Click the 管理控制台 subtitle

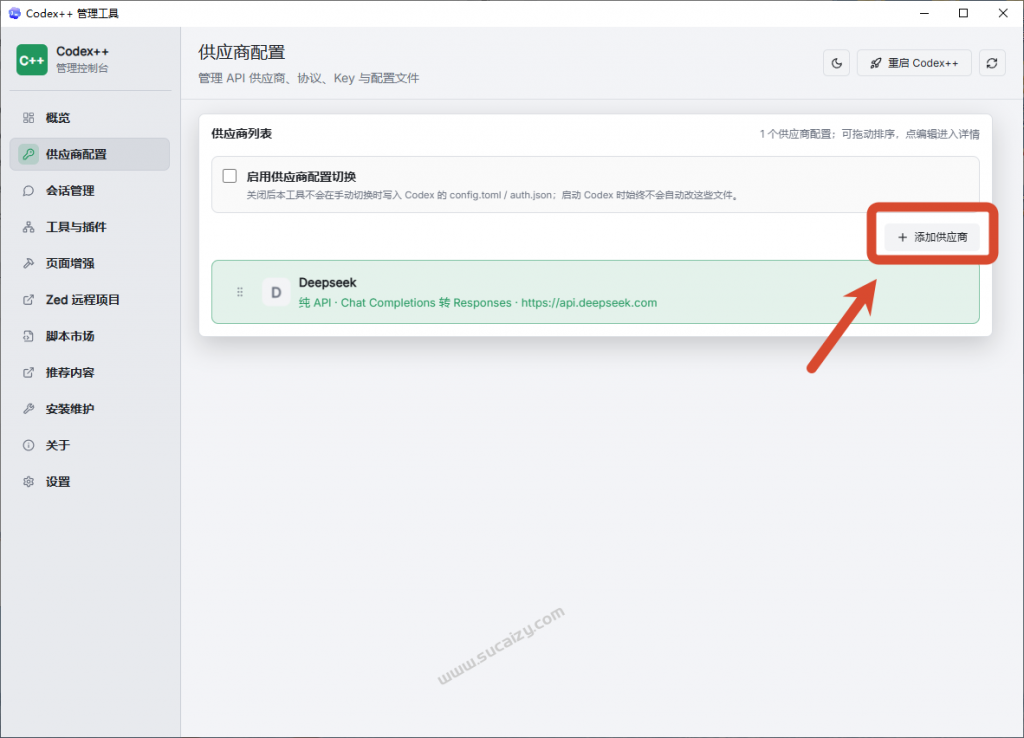coord(82,69)
